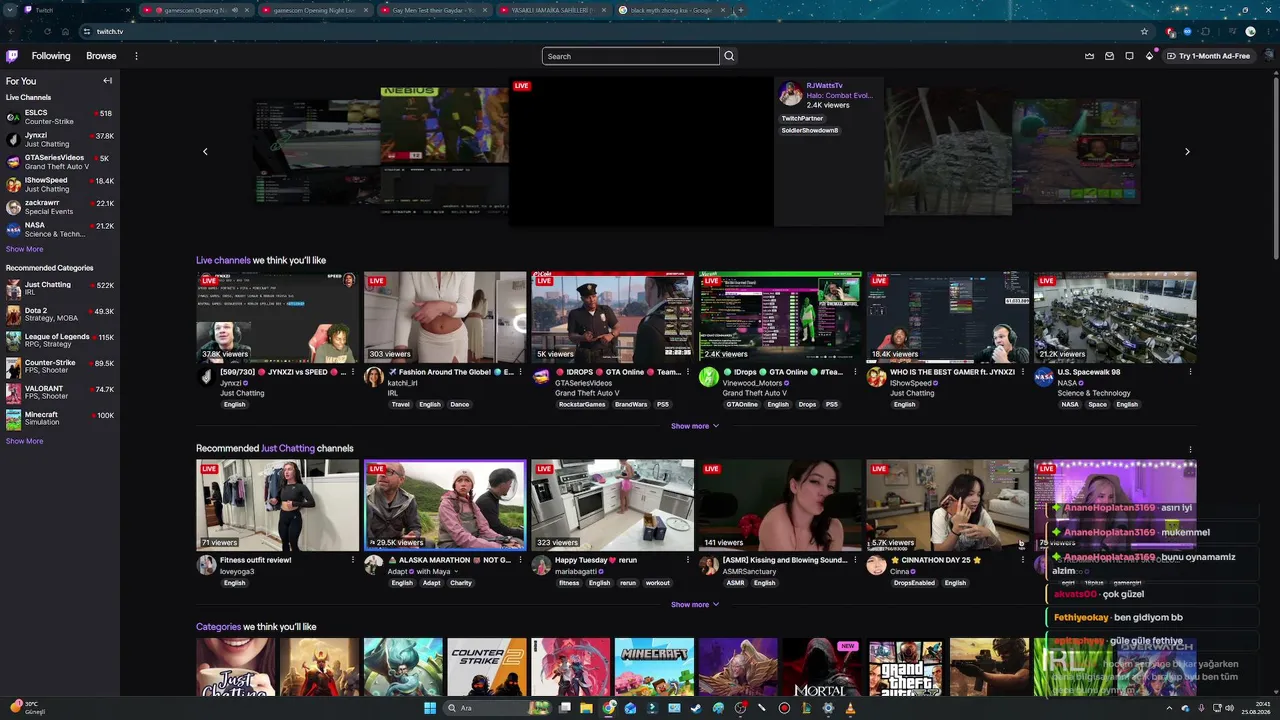Open VALORANT category in sidebar

60,393
